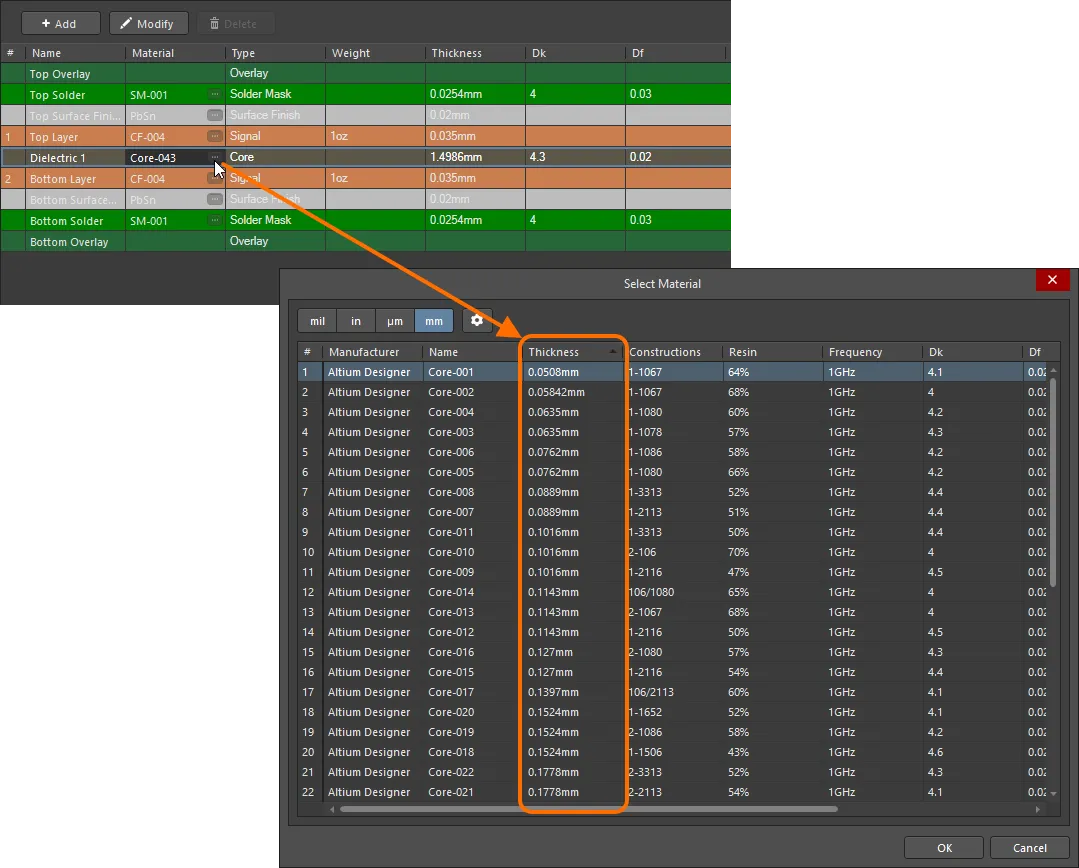Viewport: 1079px width, 868px height.
Task: Select Core-006 material row
Action: pos(672,452)
